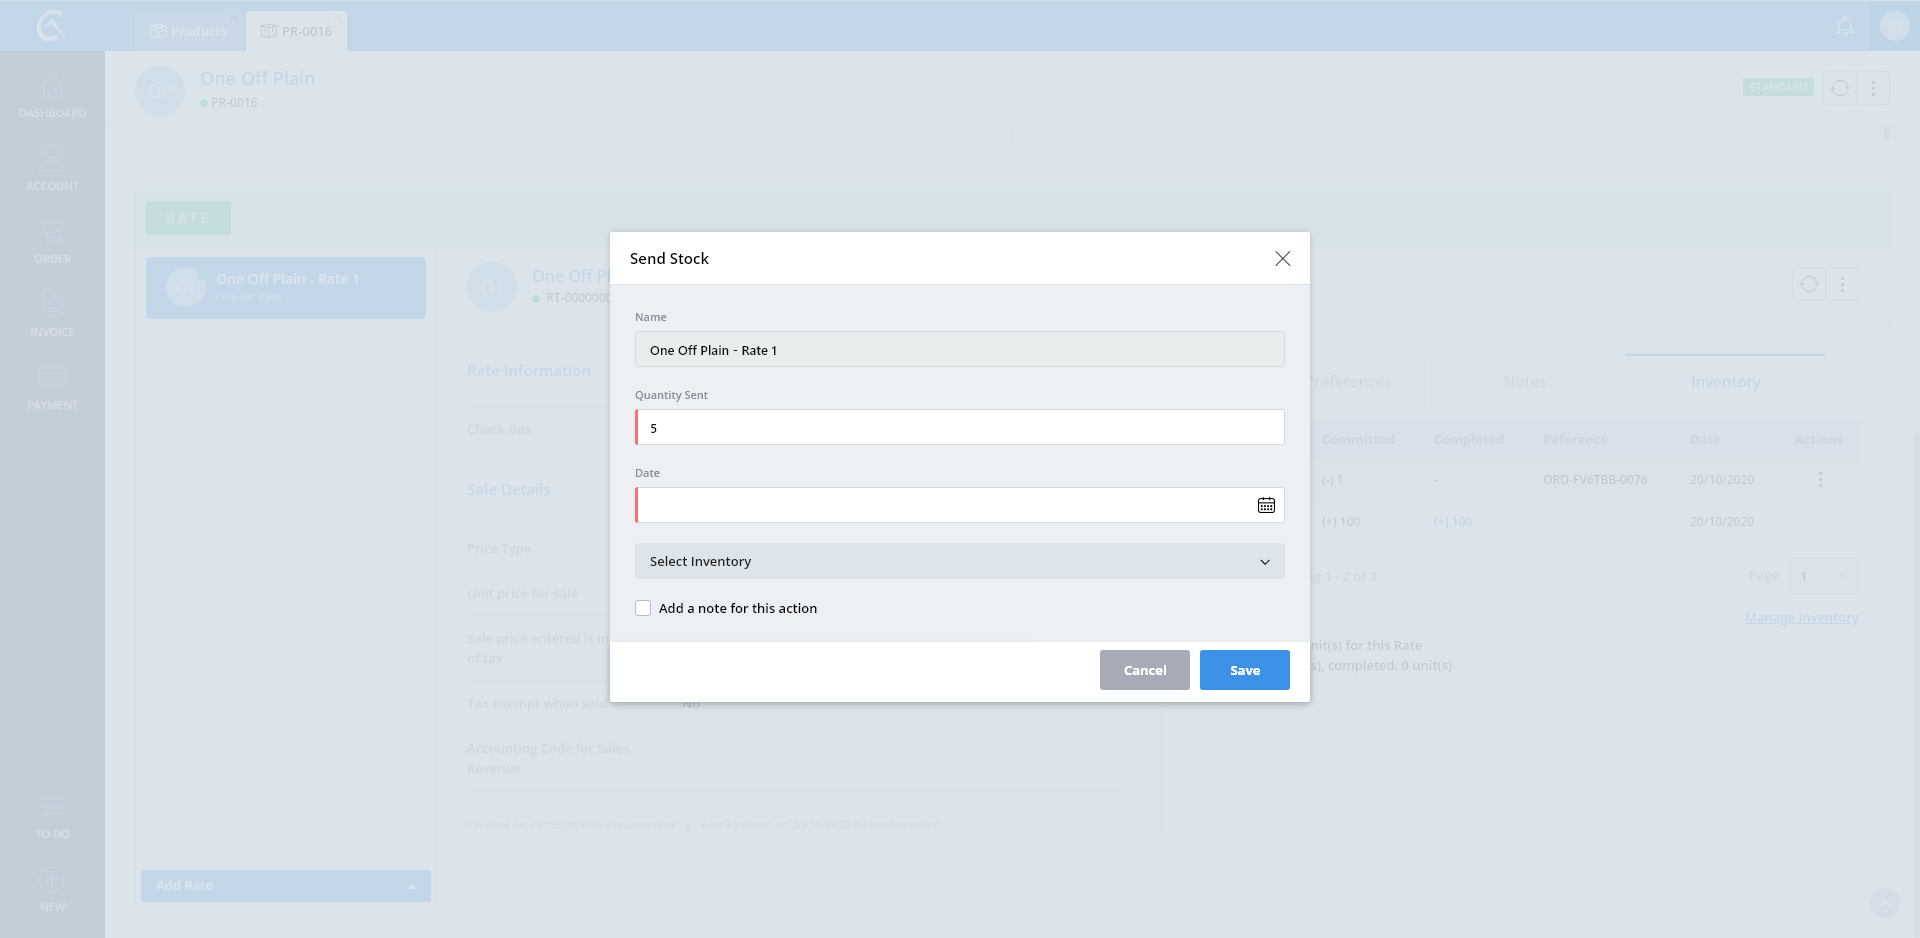
Task: Open the To Do list icon
Action: [x=52, y=817]
